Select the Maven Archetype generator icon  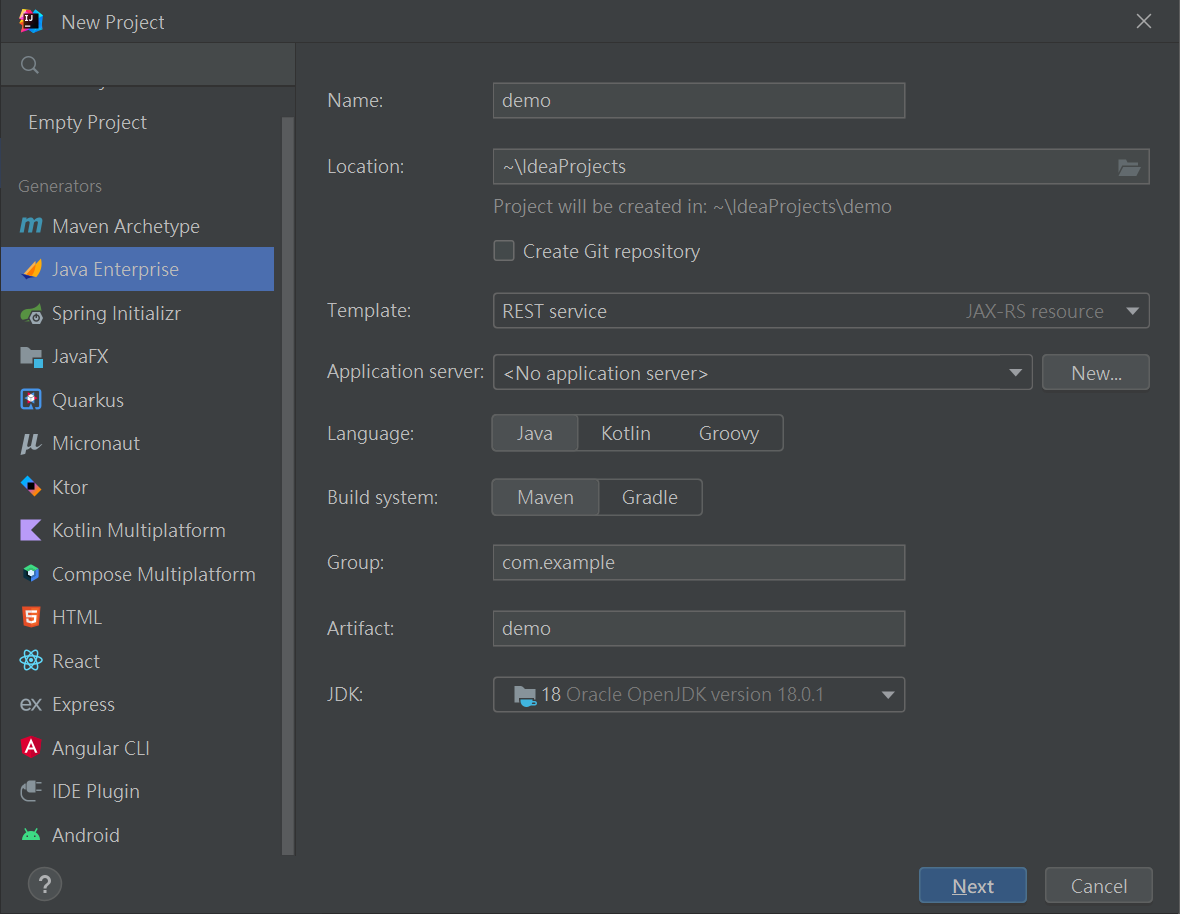click(x=31, y=226)
